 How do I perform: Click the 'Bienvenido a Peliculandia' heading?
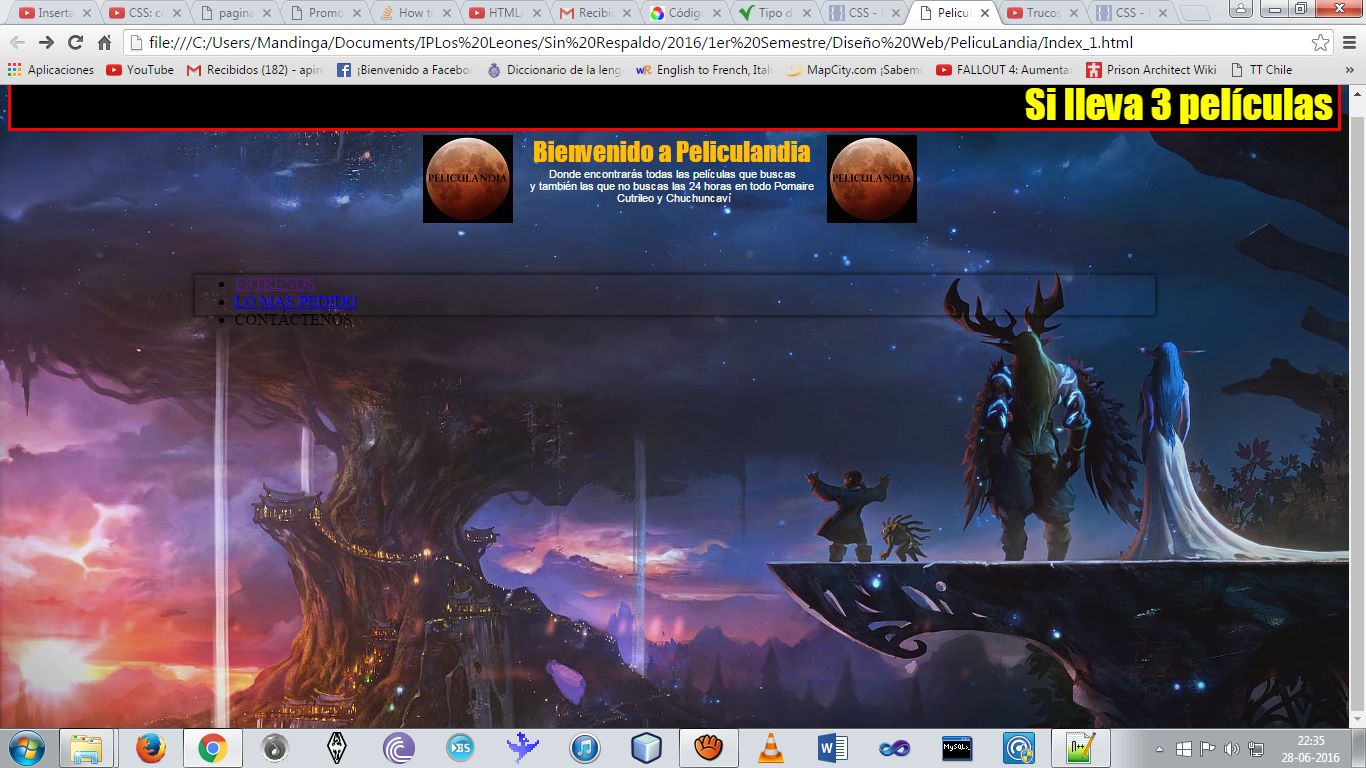click(x=671, y=152)
